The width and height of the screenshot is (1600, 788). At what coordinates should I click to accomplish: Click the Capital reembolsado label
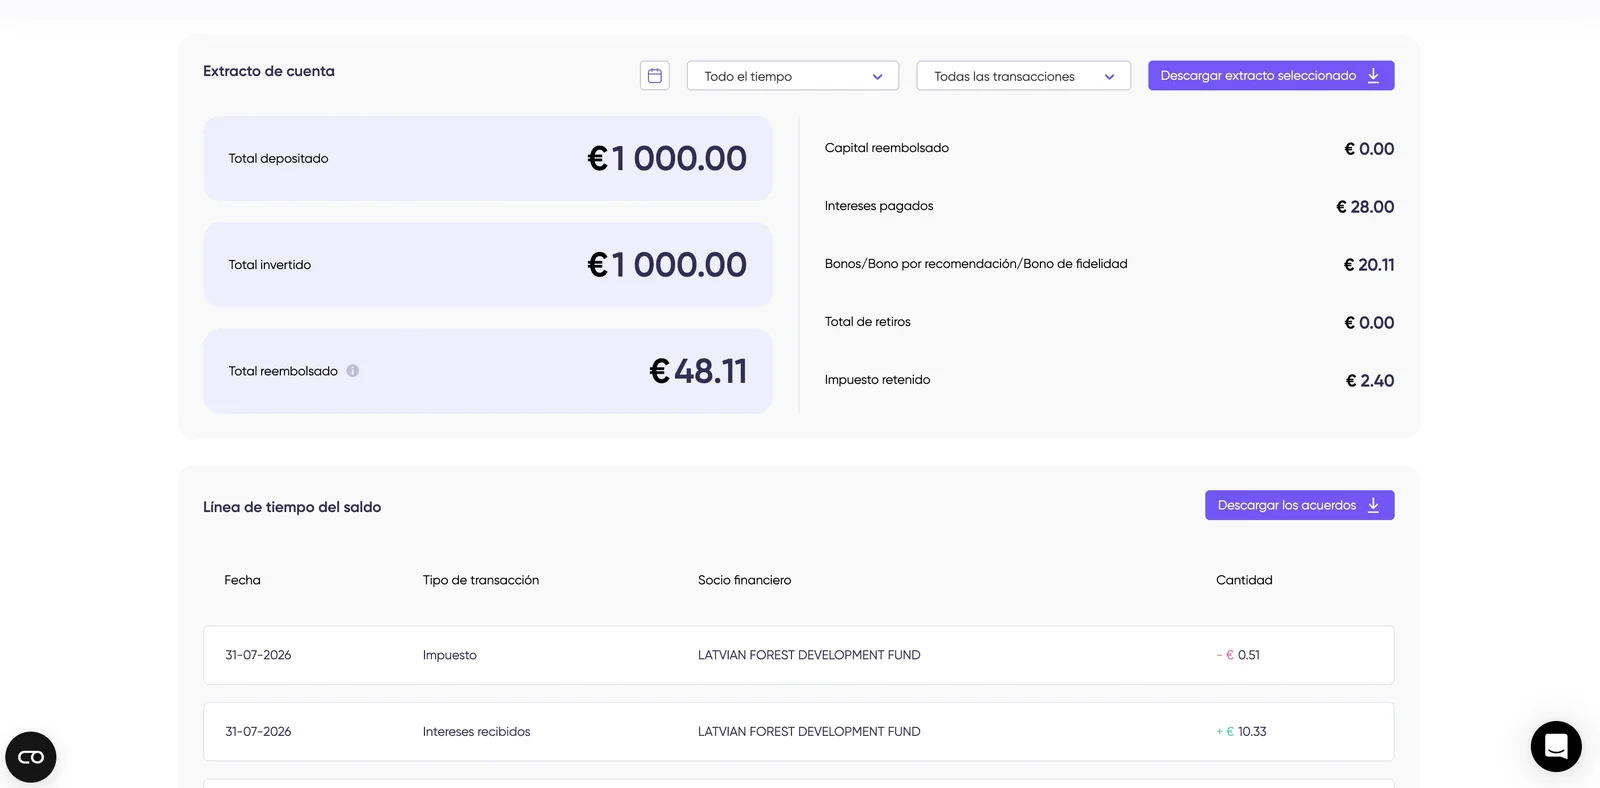pos(887,148)
